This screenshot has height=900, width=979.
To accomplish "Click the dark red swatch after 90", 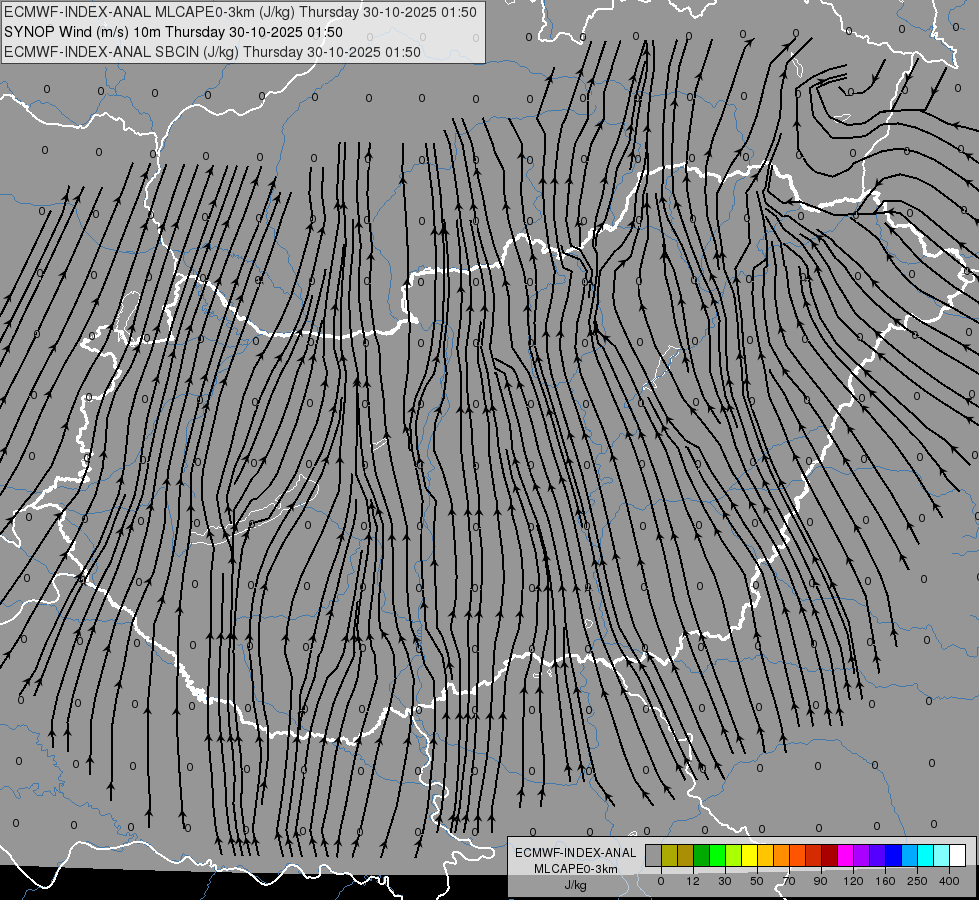I will 829,856.
